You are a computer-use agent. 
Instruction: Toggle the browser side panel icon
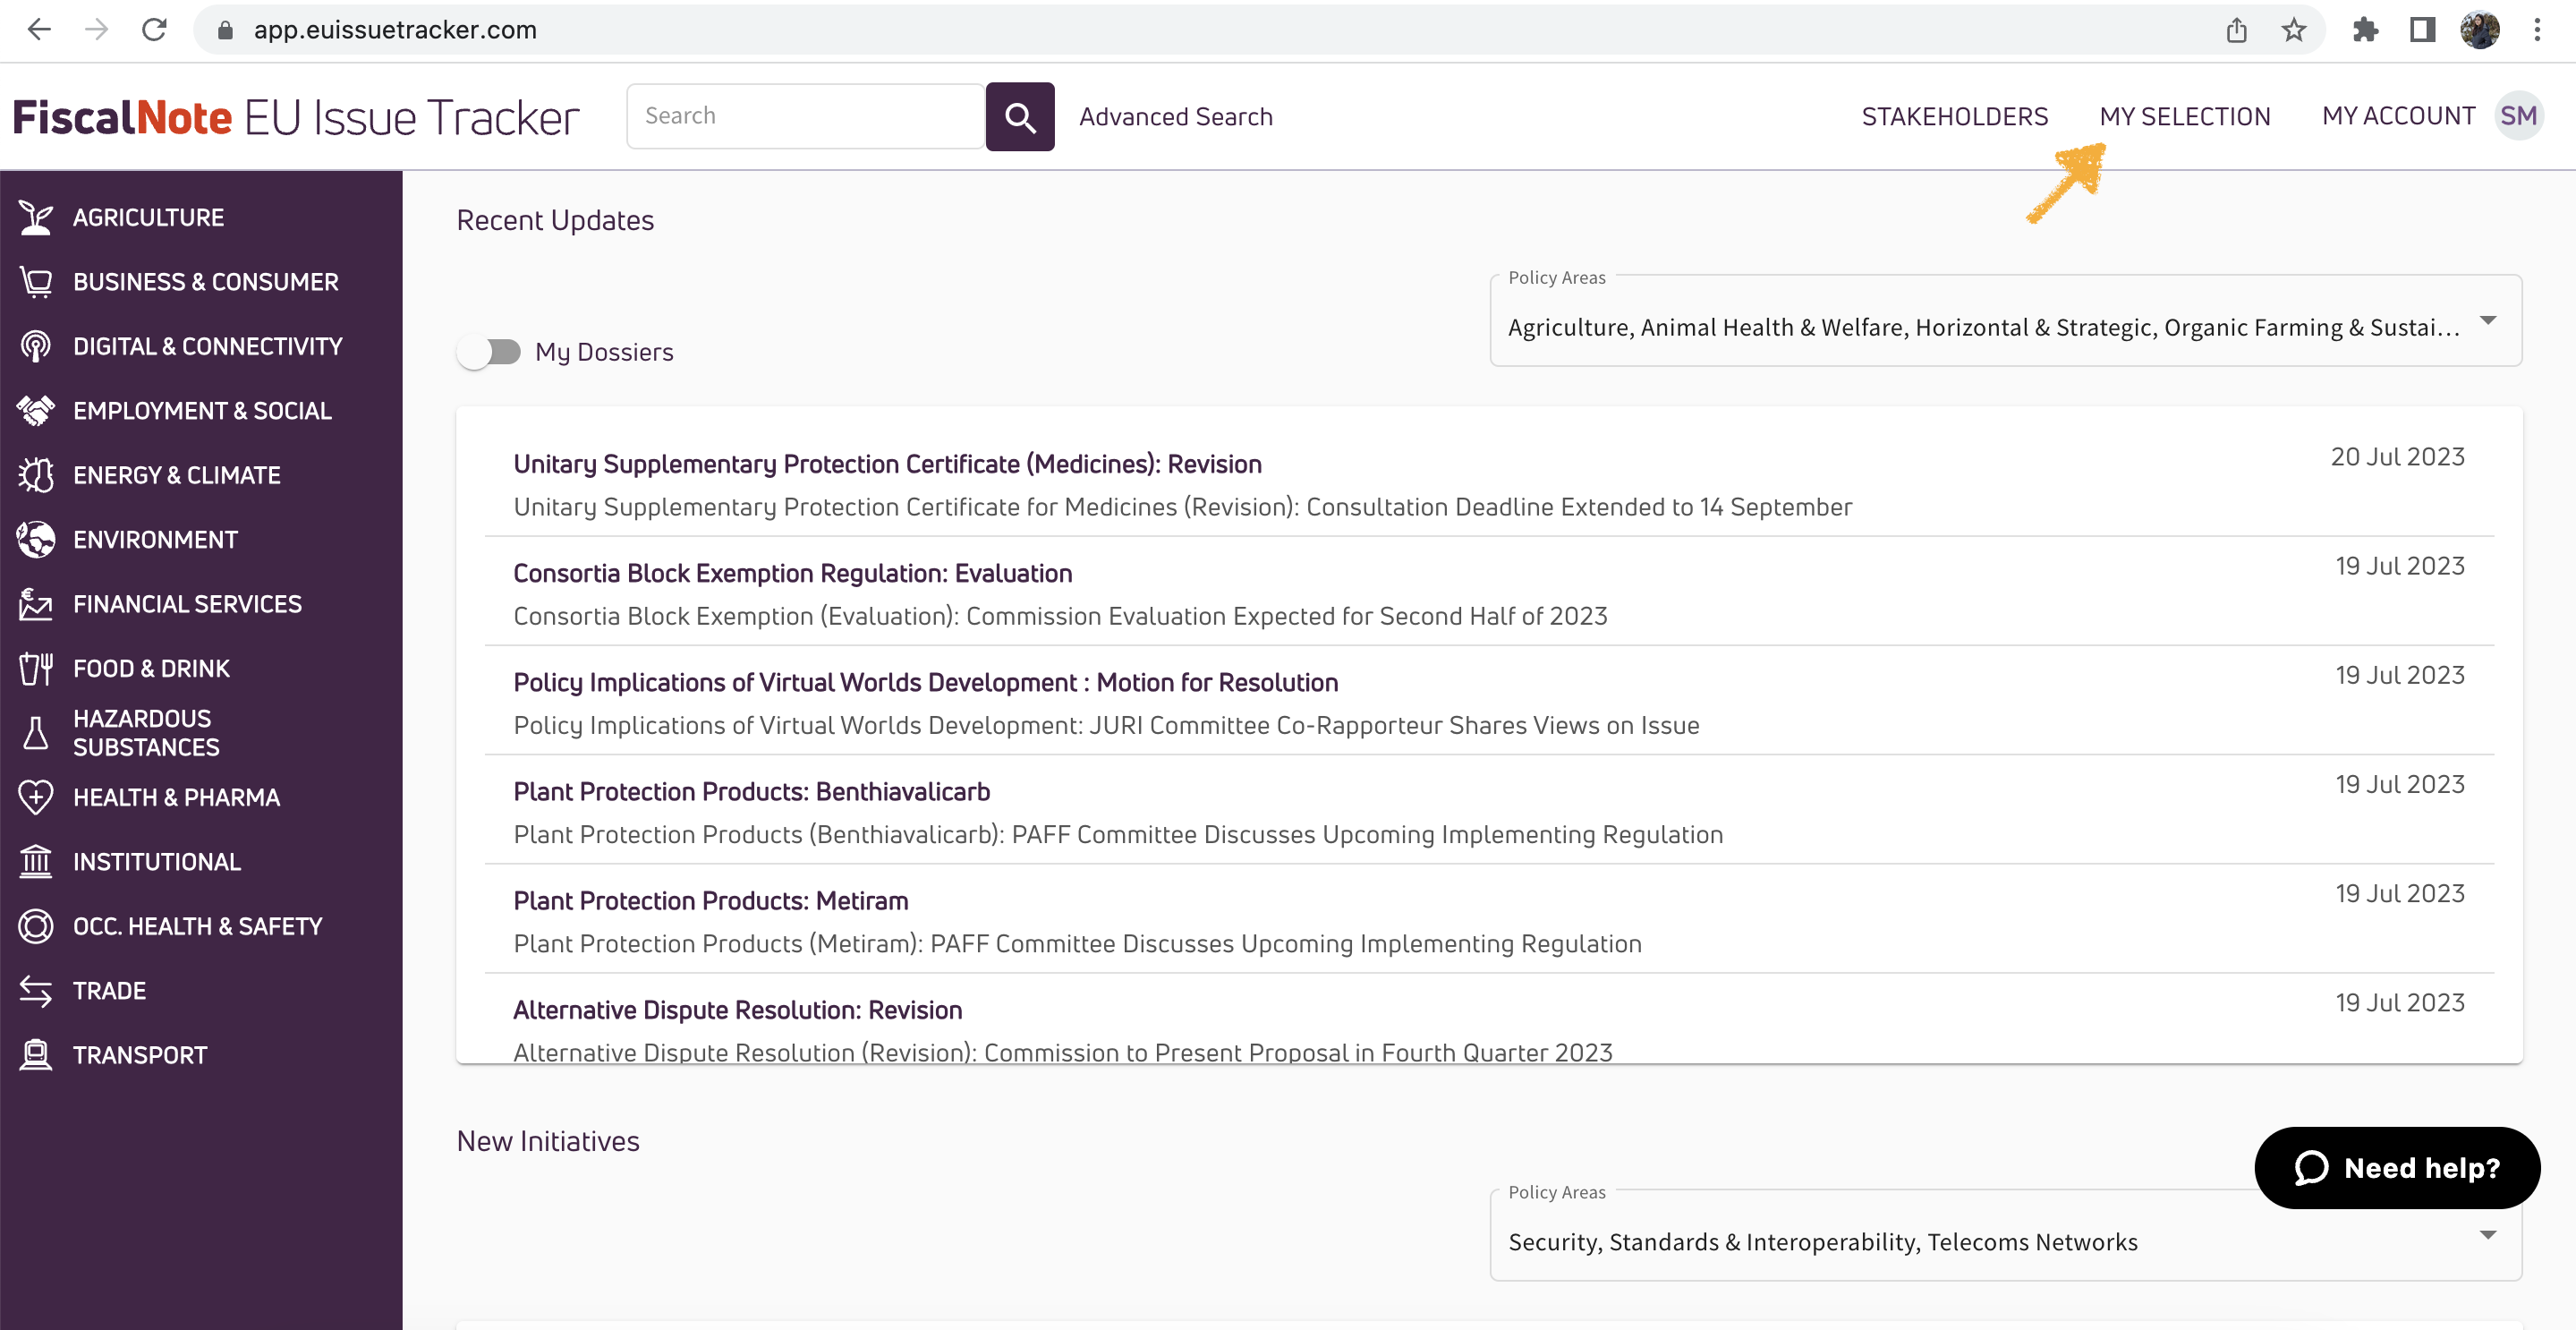[x=2422, y=30]
